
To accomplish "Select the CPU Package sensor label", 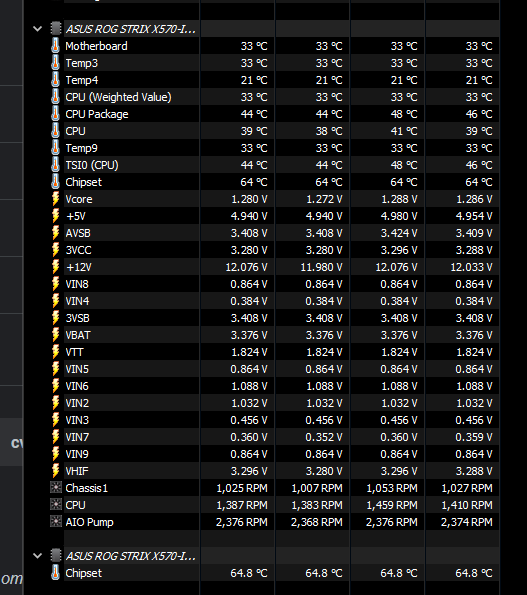I will 97,114.
